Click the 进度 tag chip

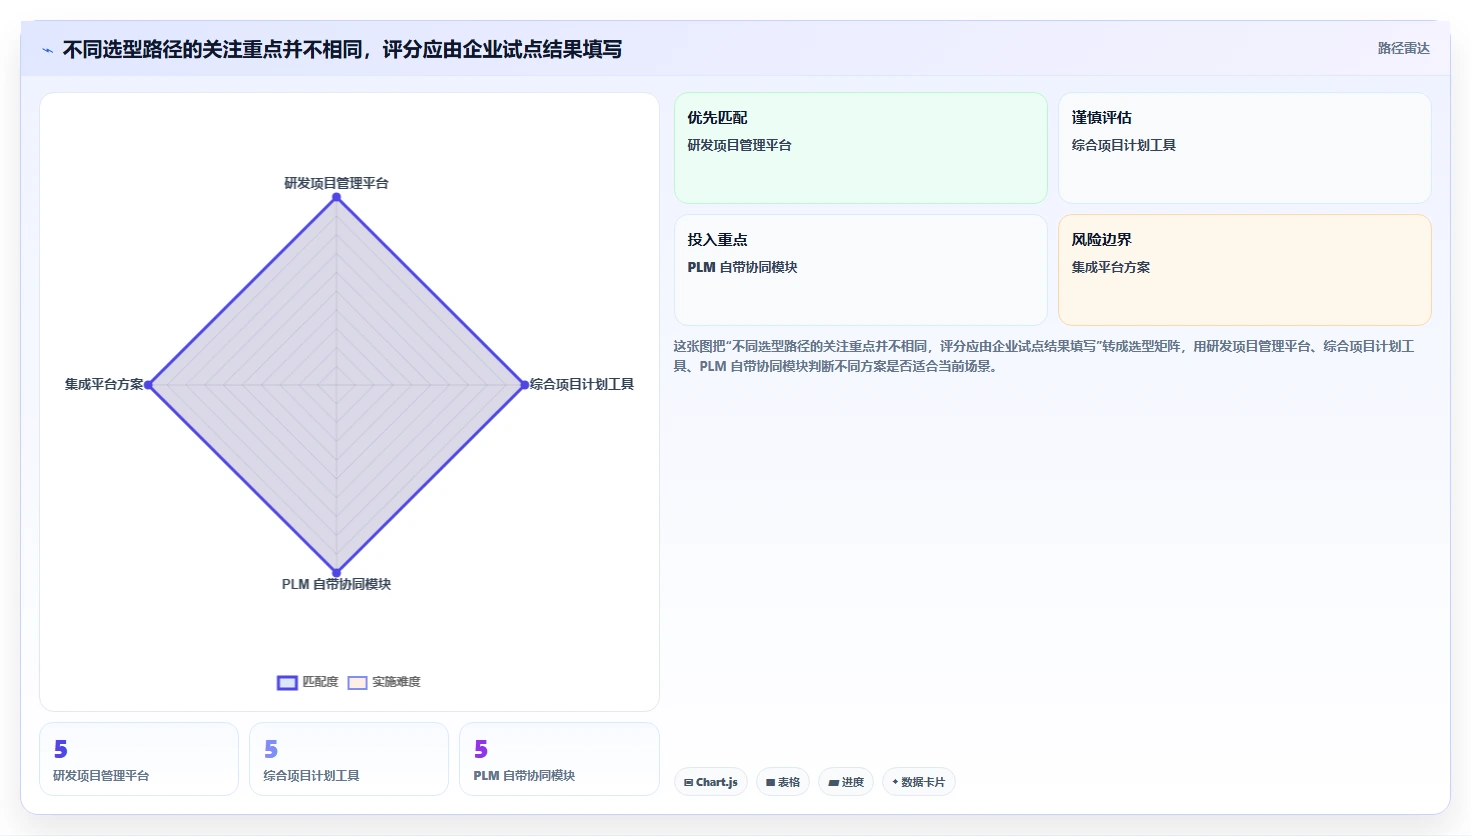tap(846, 782)
